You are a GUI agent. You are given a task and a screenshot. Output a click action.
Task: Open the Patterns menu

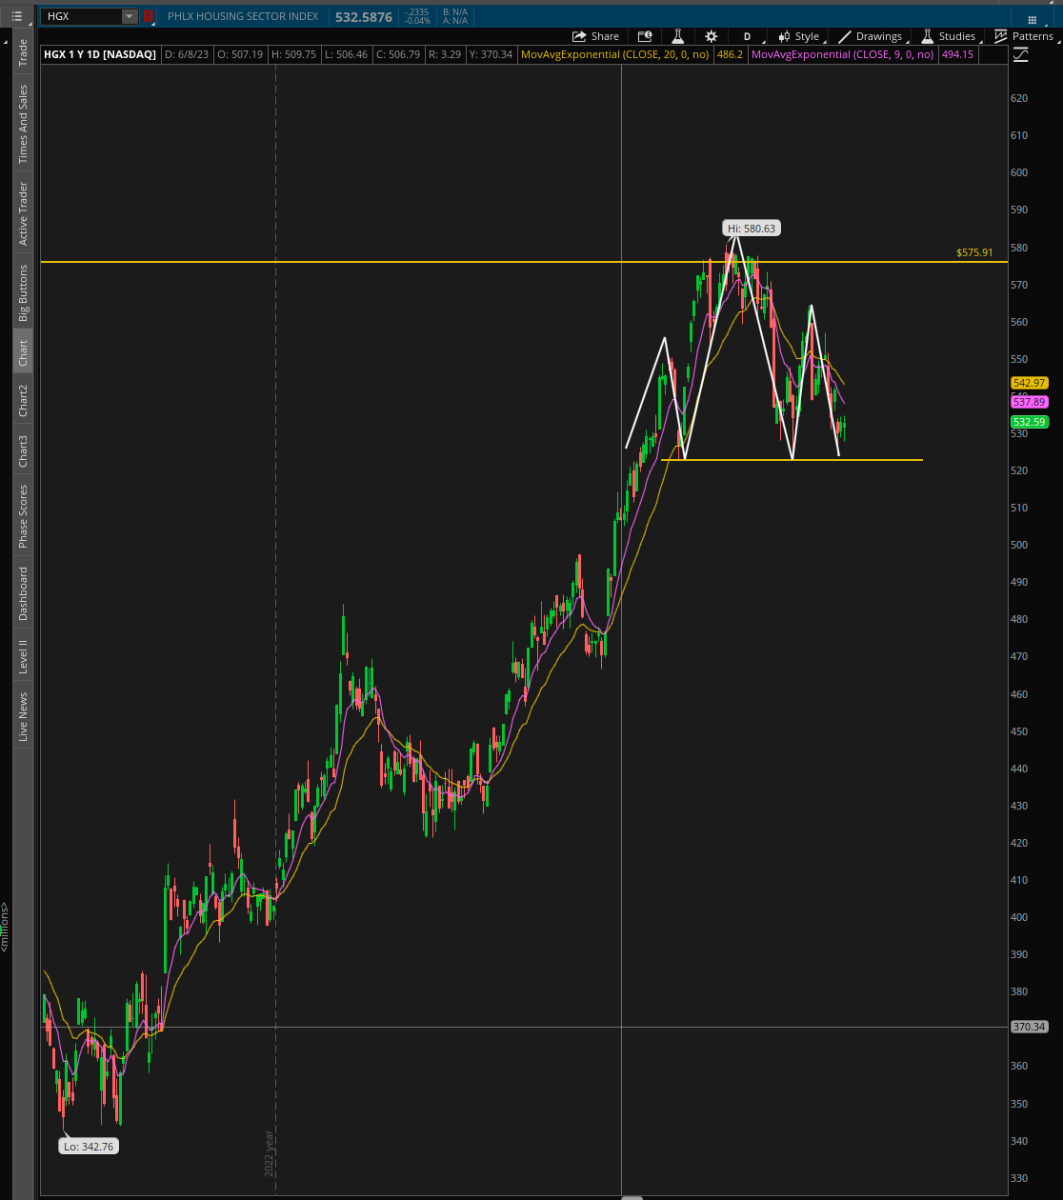pos(1023,36)
